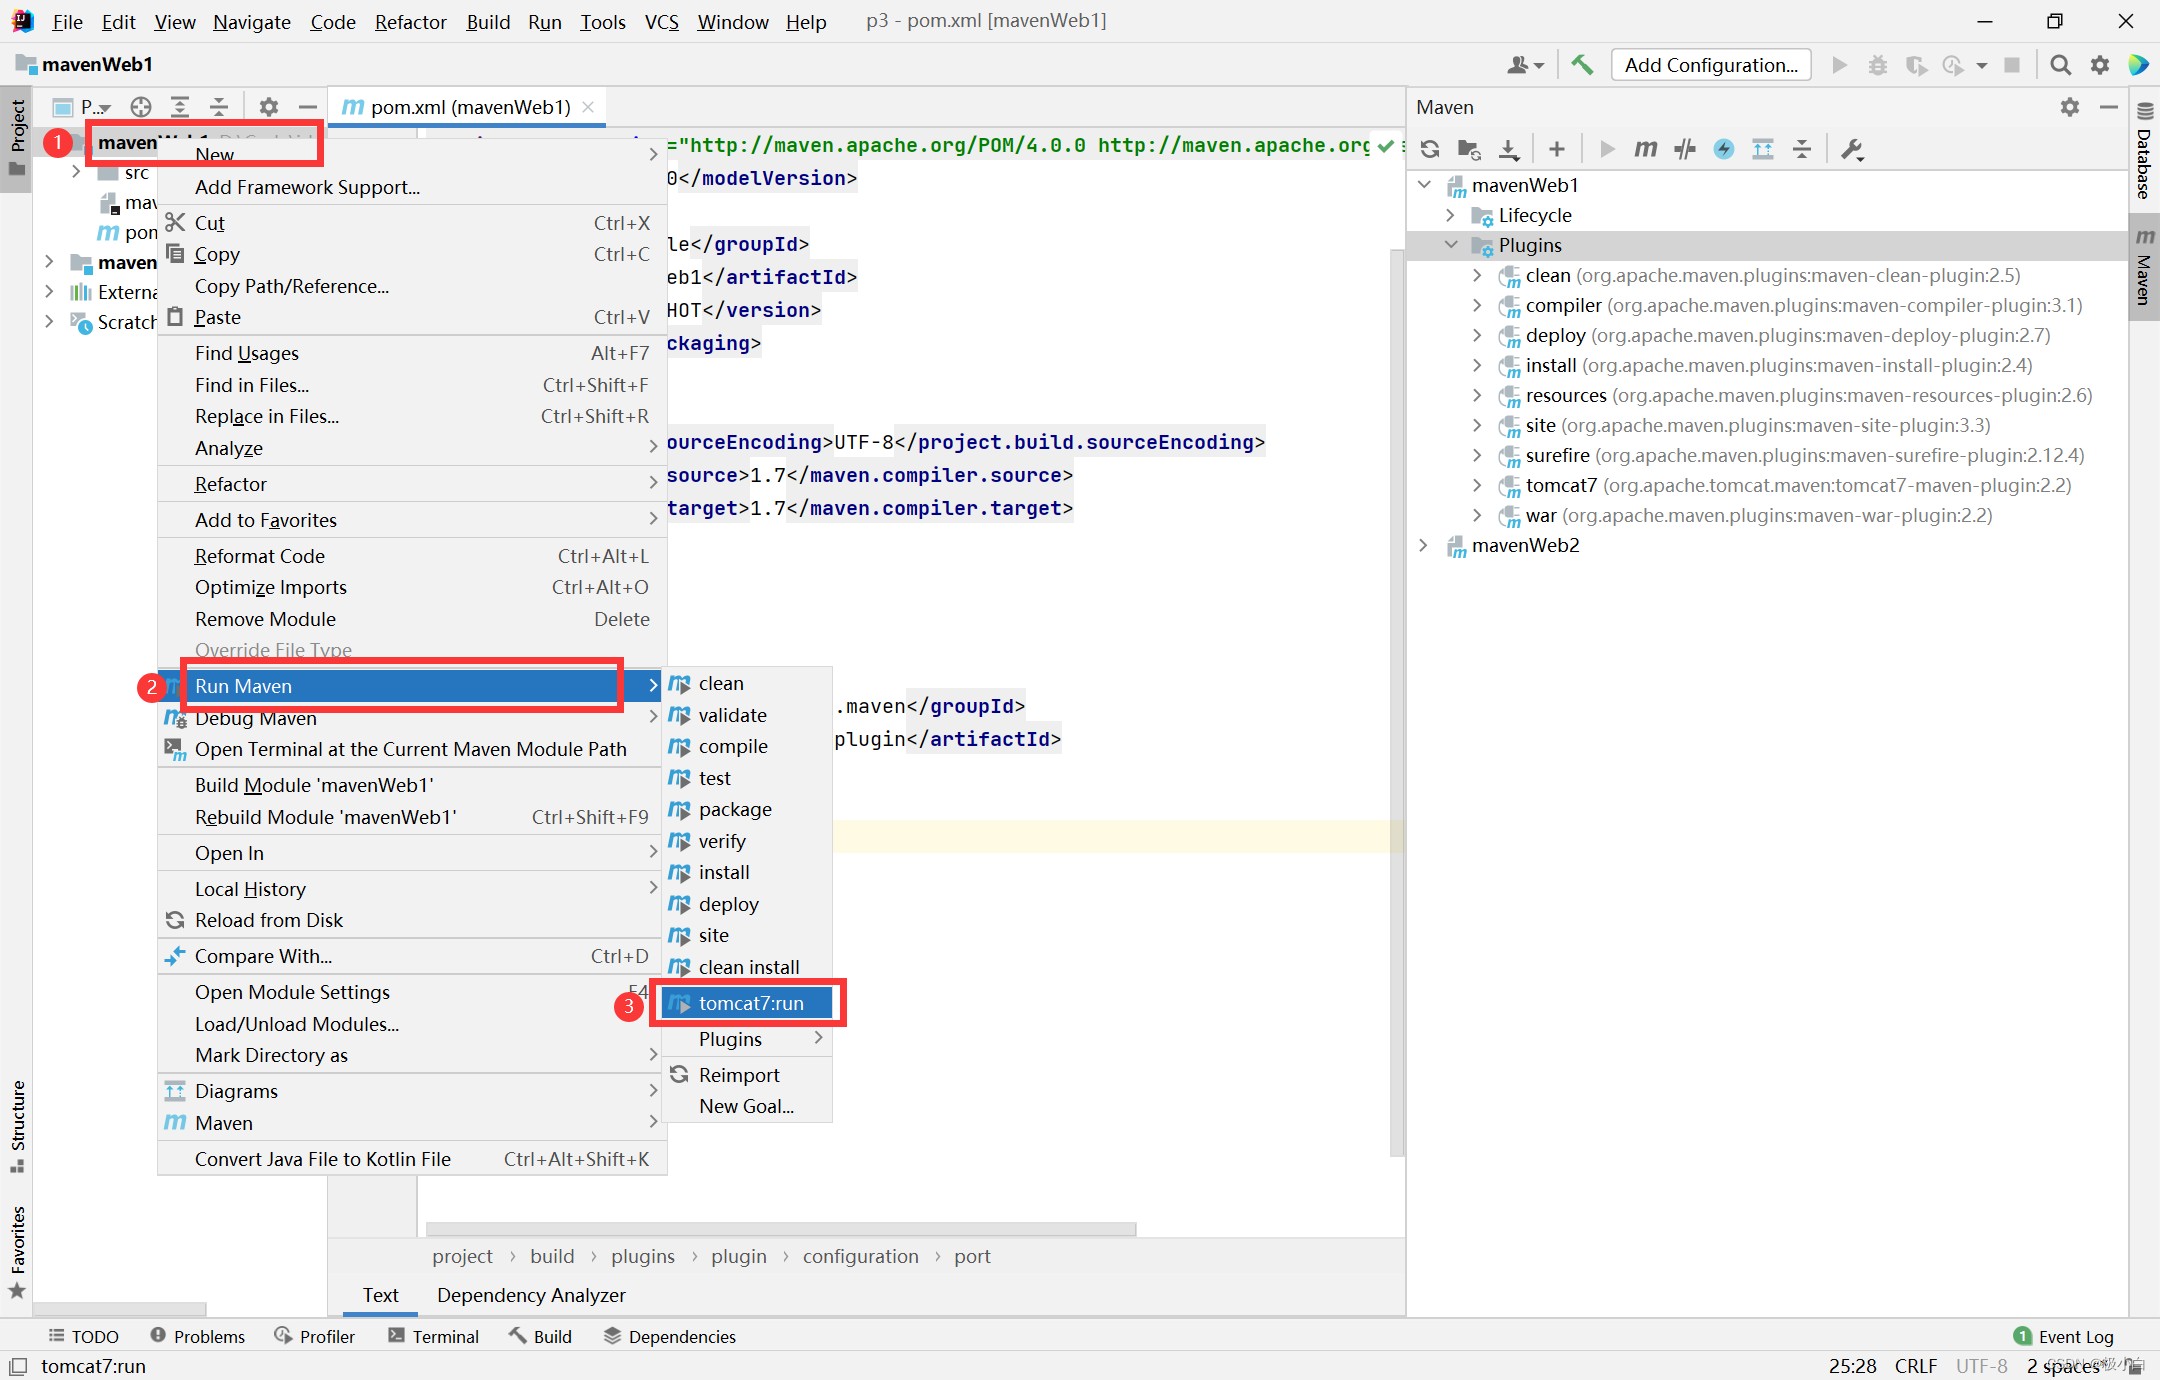Open Search Everywhere magnifier icon

2060,65
